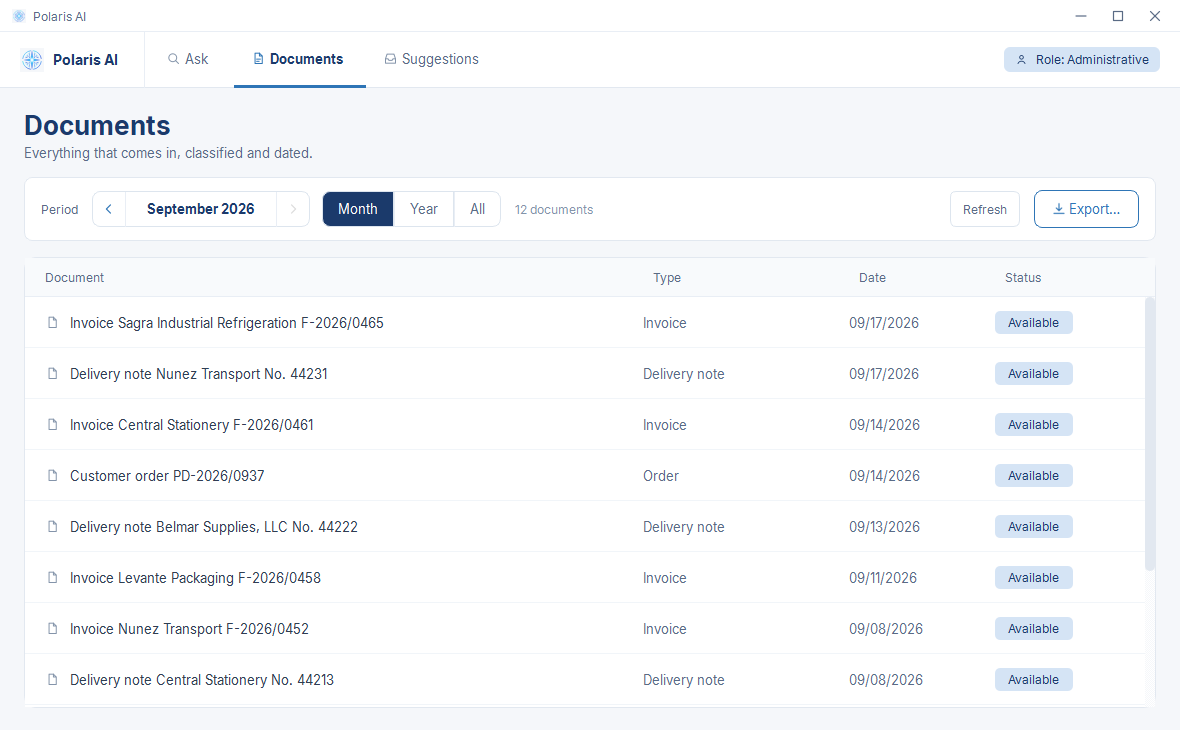This screenshot has width=1180, height=730.
Task: Click the page icon in the Documents tab
Action: point(258,59)
